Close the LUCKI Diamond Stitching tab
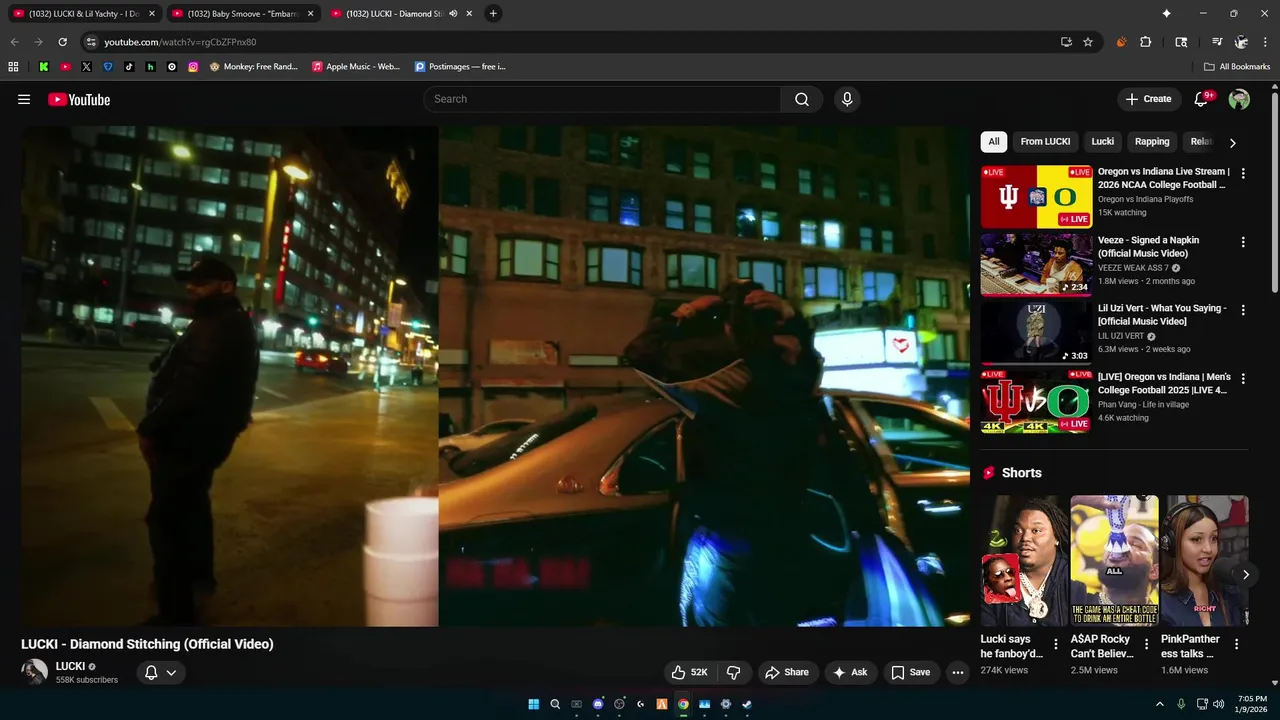This screenshot has height=720, width=1280. [469, 14]
